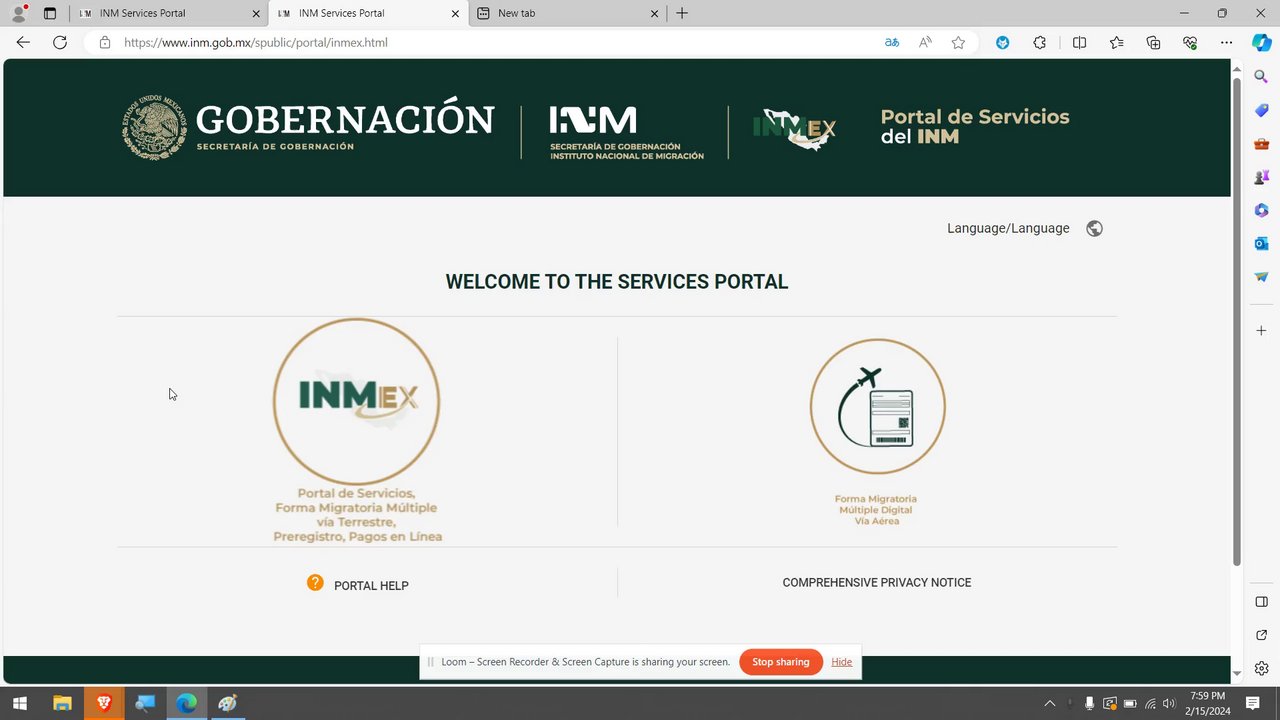Open the Copilot sidebar icon
The image size is (1280, 720).
pyautogui.click(x=1262, y=42)
